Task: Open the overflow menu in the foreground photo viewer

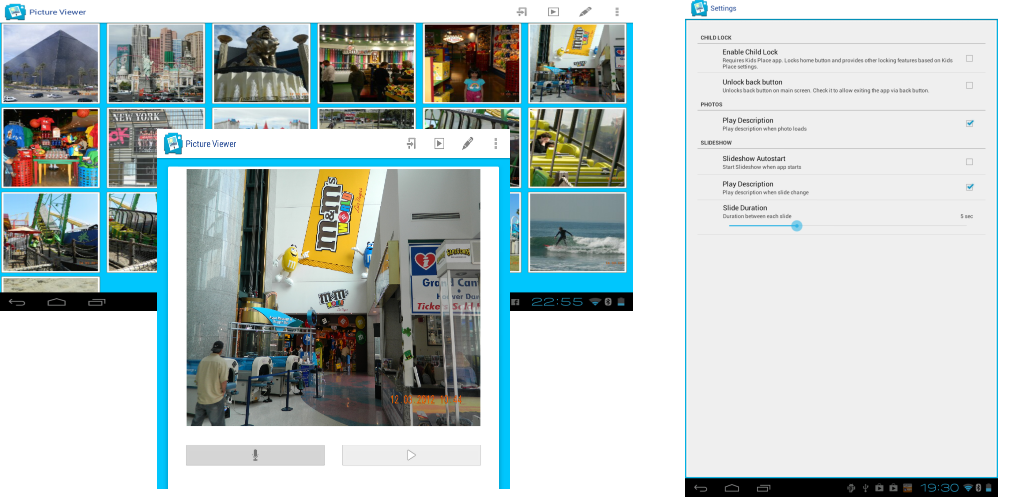Action: point(495,144)
